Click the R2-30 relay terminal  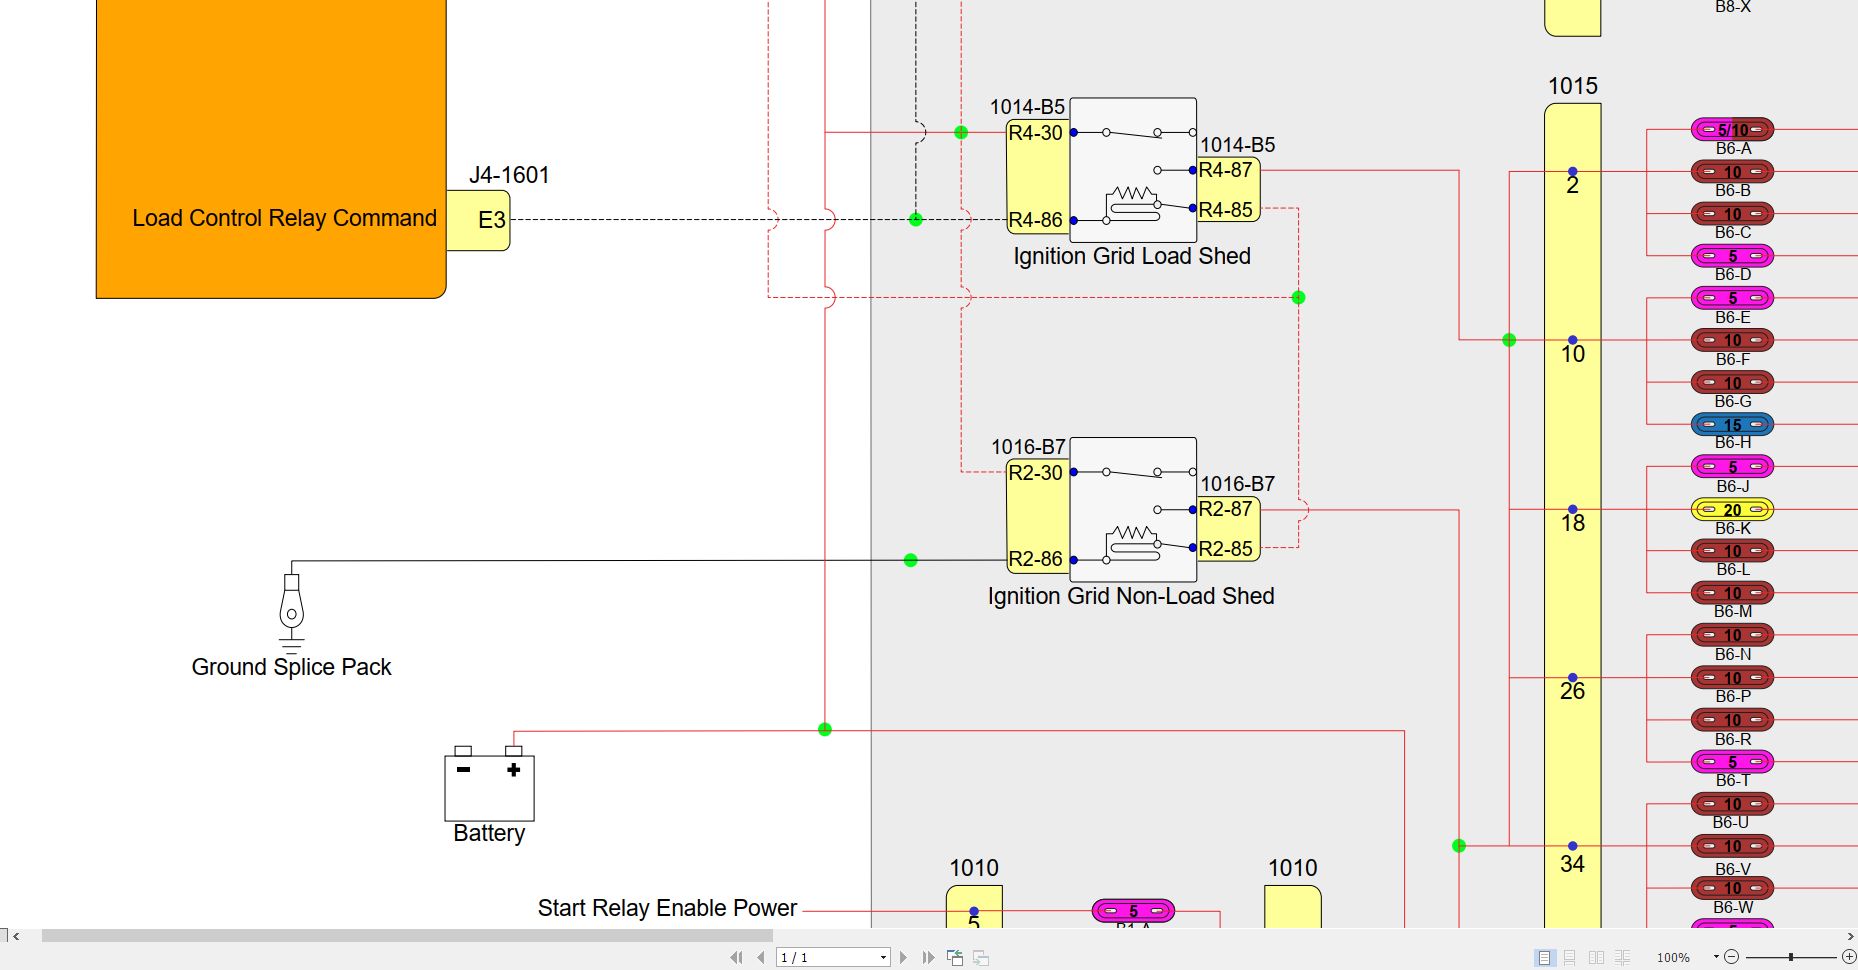click(1035, 472)
